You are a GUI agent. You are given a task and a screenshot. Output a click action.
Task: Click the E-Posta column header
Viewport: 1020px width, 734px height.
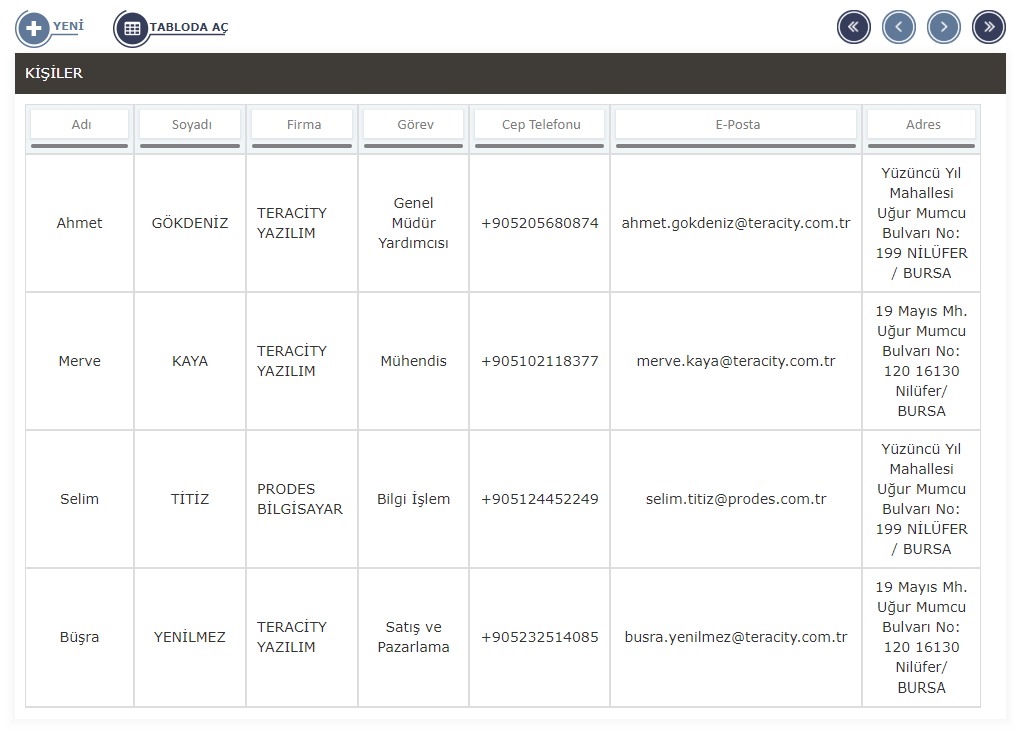[x=736, y=125]
